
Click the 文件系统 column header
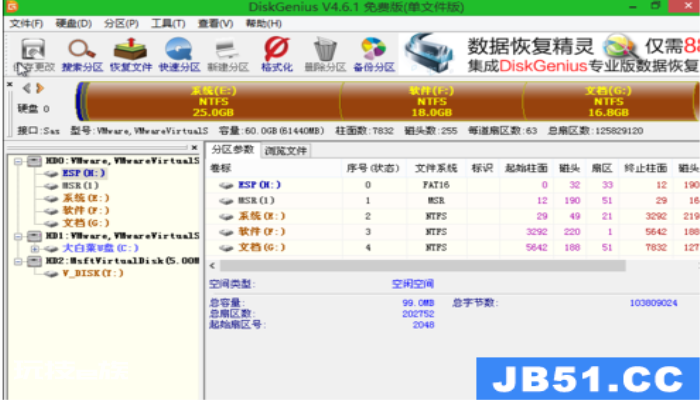(436, 169)
